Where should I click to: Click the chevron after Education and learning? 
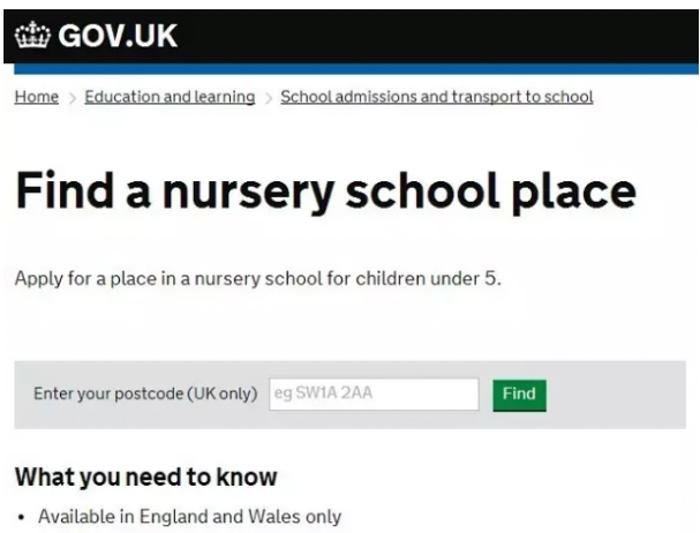pos(268,98)
